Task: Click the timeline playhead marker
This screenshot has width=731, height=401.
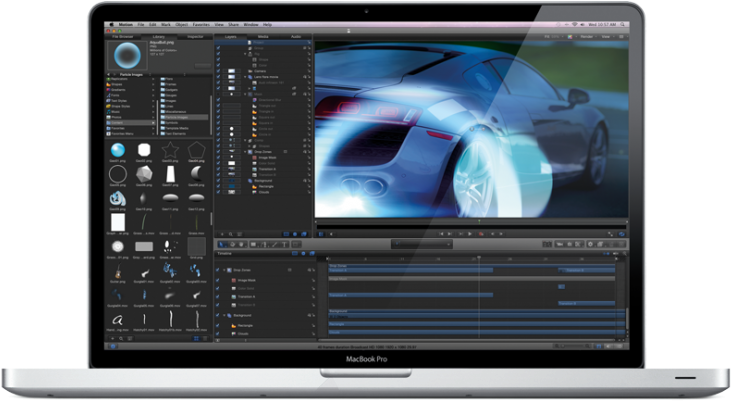Action: point(479,257)
